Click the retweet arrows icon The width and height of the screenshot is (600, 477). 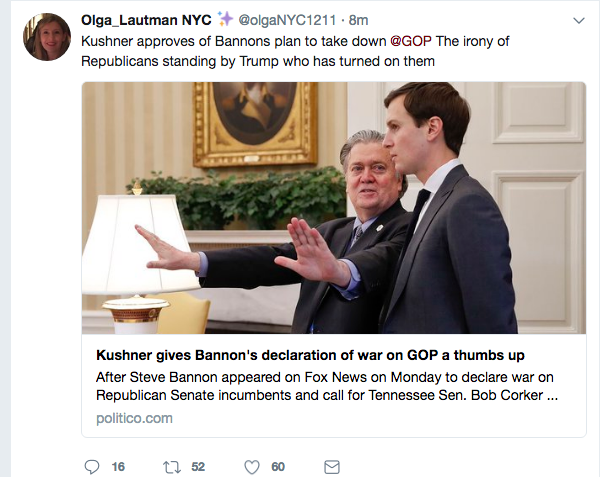173,467
